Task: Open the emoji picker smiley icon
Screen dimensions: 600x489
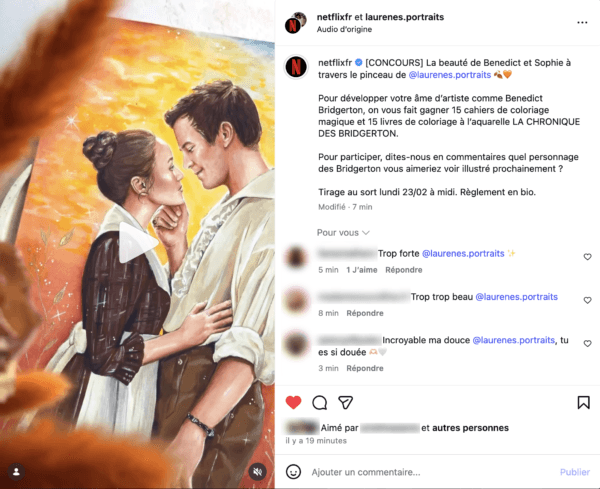Action: 293,472
